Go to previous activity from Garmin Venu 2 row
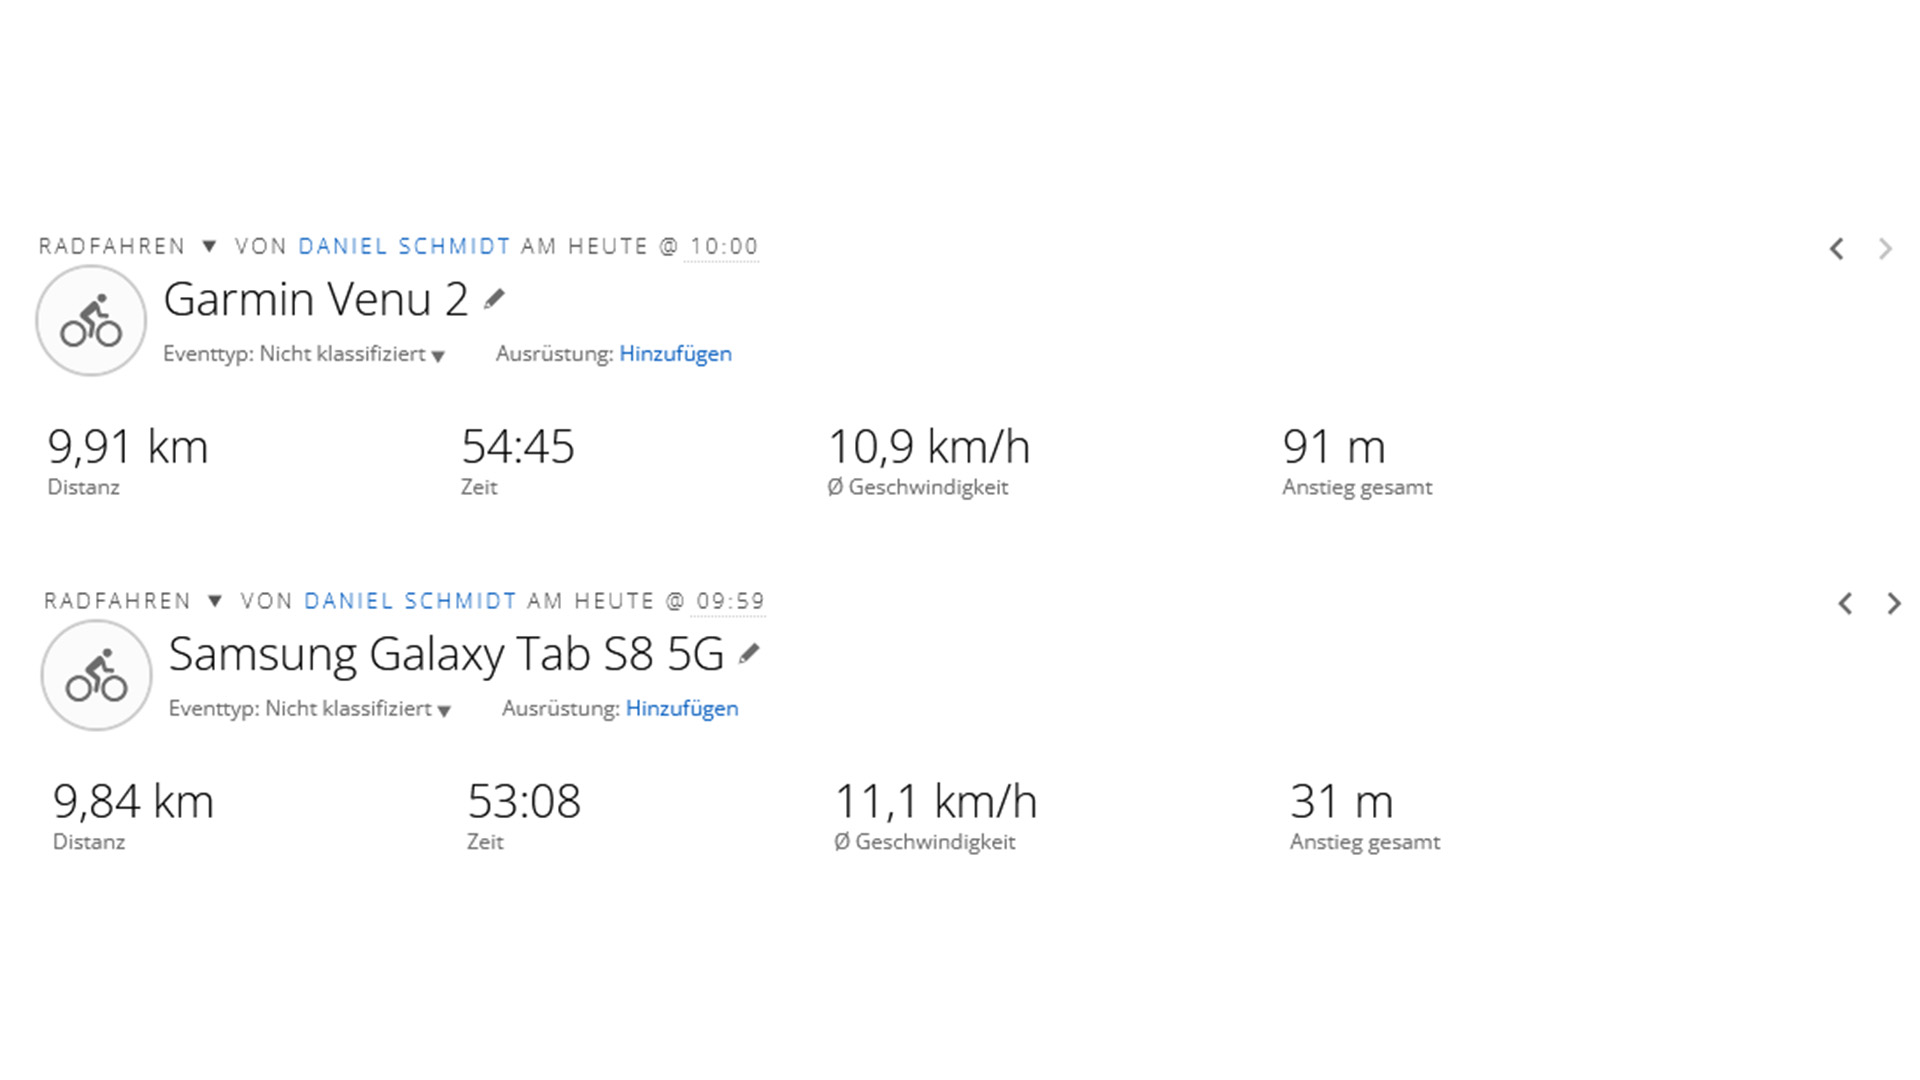This screenshot has width=1920, height=1080. coord(1837,249)
